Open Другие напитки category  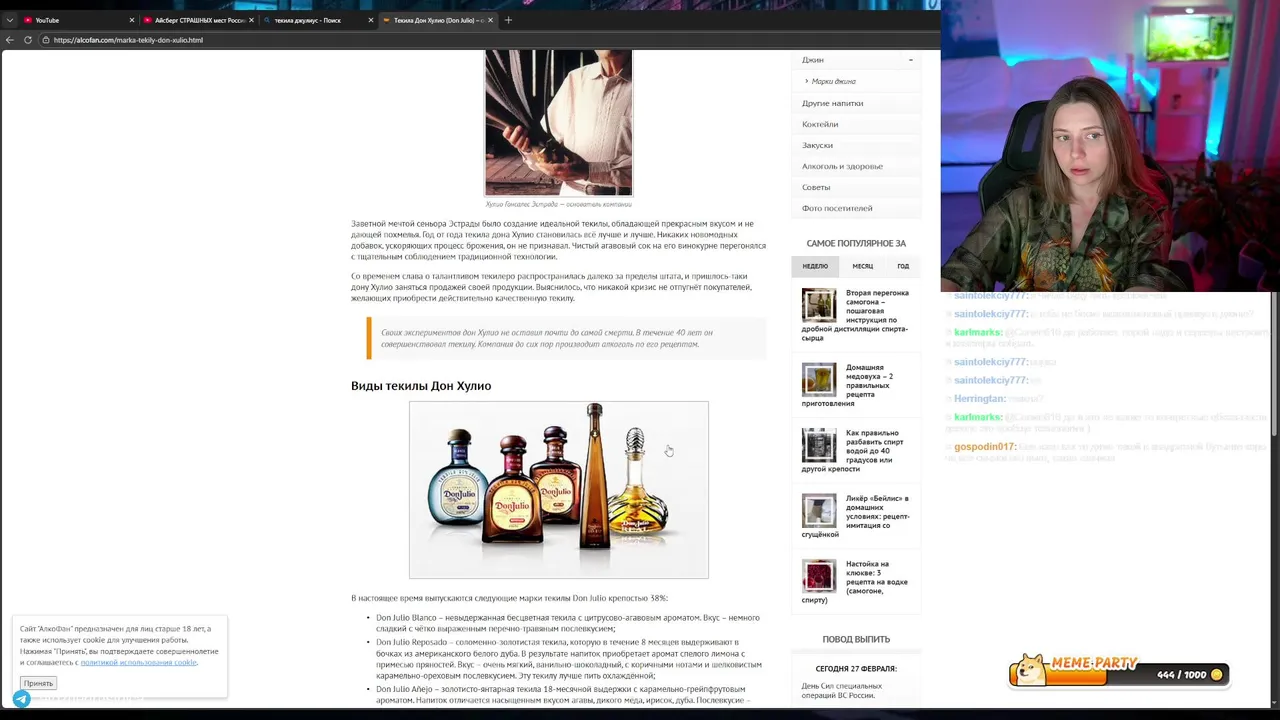coord(832,103)
